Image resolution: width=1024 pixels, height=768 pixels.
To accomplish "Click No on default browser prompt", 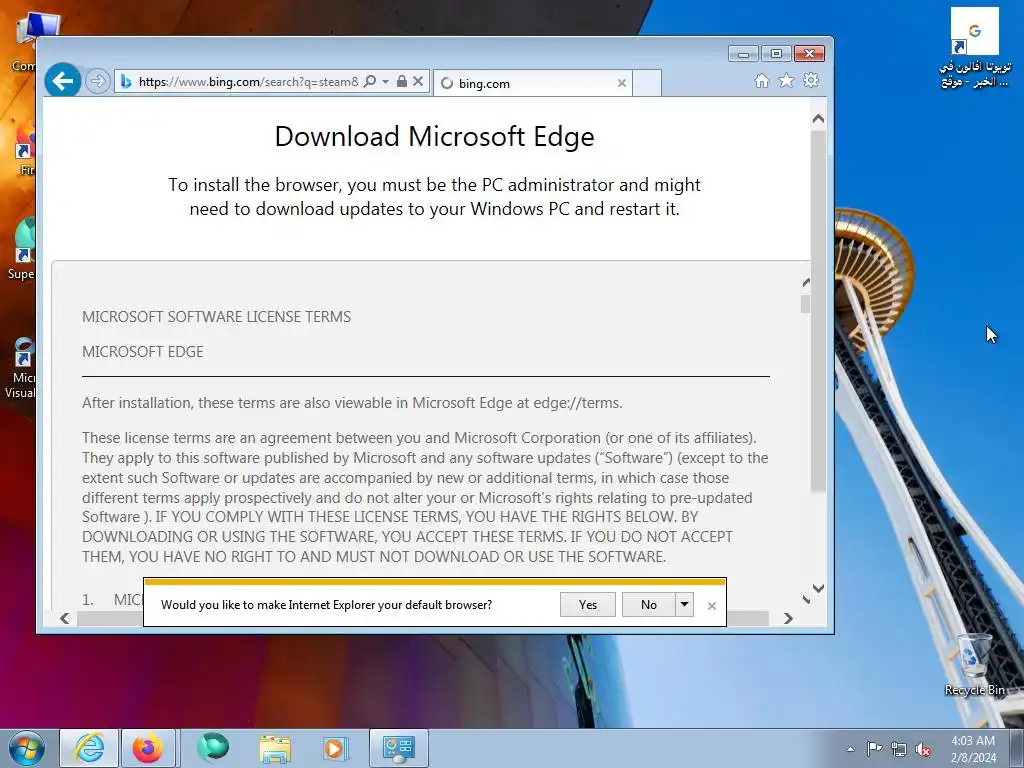I will (648, 605).
